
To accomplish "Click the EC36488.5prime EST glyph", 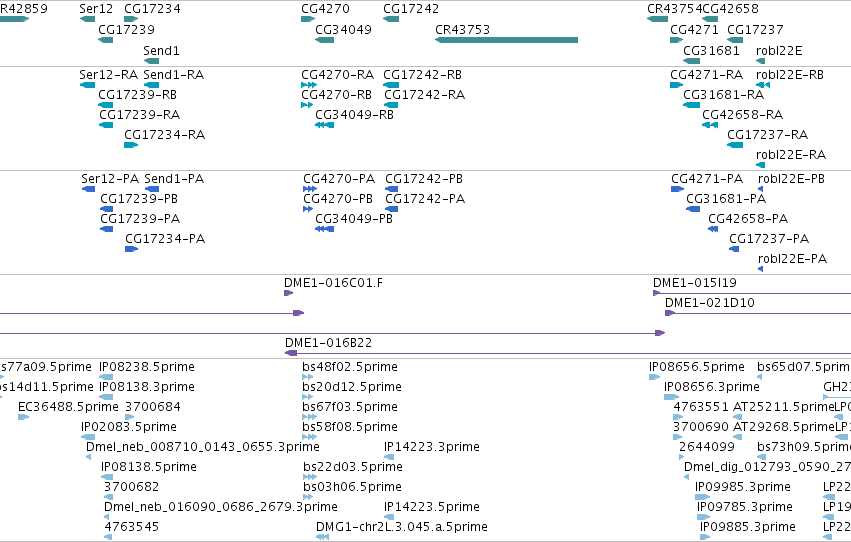I will pyautogui.click(x=23, y=417).
